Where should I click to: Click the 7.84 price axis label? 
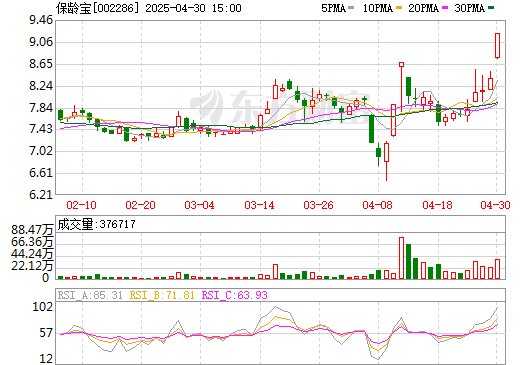(41, 108)
